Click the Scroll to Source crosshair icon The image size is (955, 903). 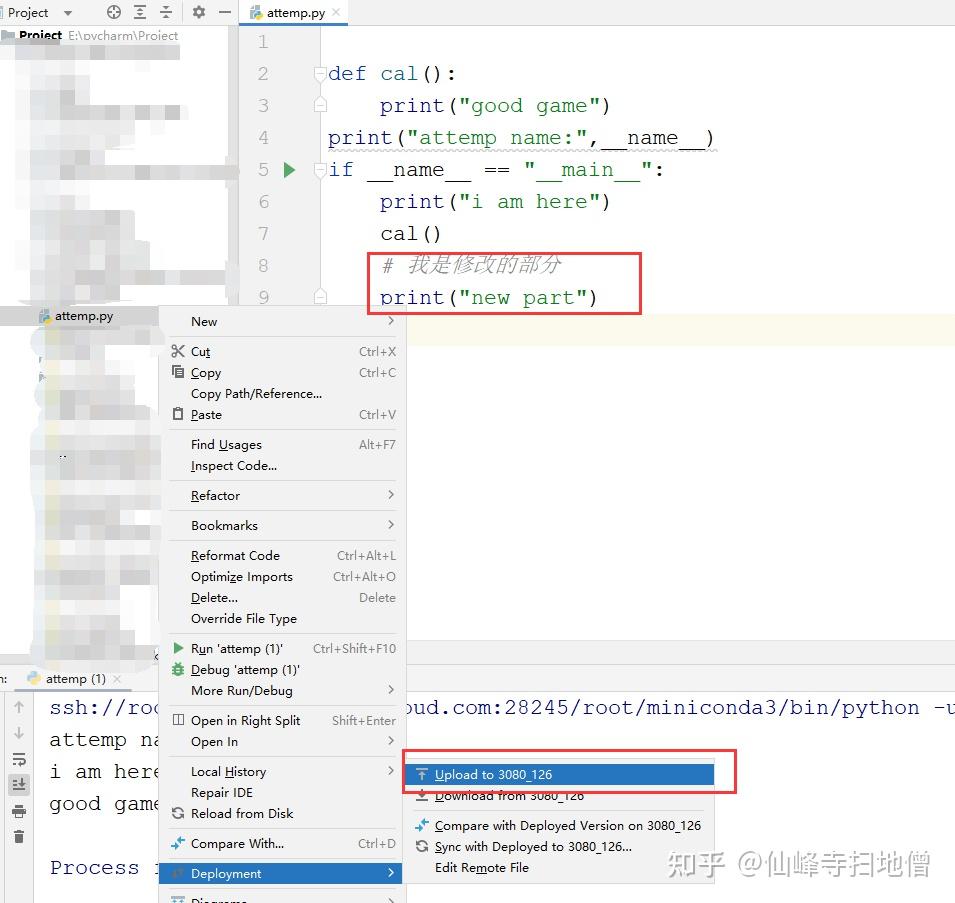[113, 12]
